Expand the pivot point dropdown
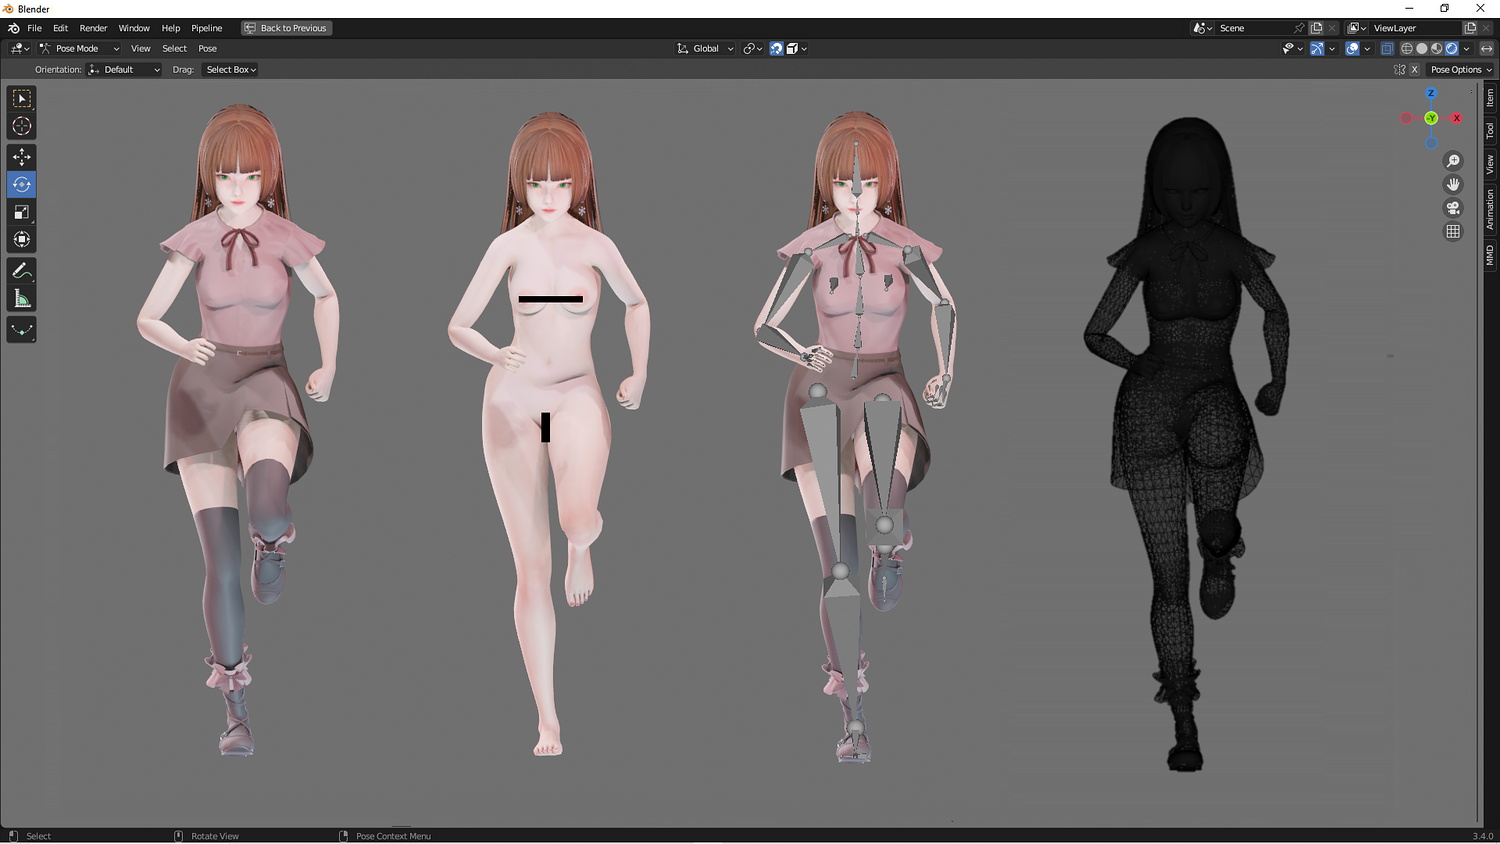 pos(753,48)
